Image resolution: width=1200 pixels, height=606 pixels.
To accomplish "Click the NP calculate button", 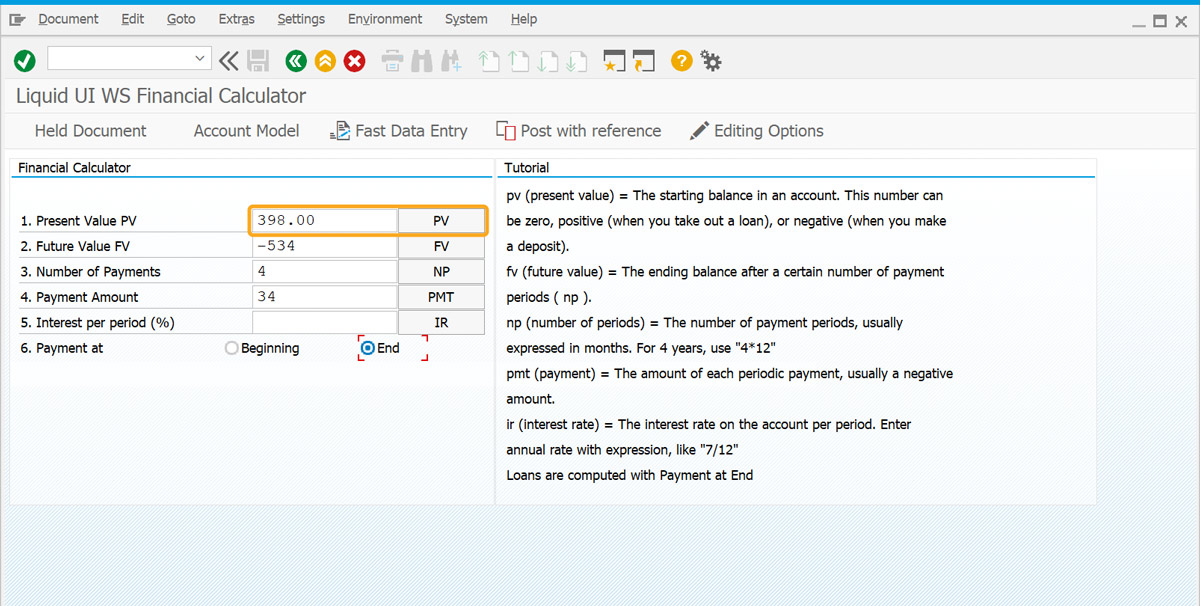I will 441,271.
